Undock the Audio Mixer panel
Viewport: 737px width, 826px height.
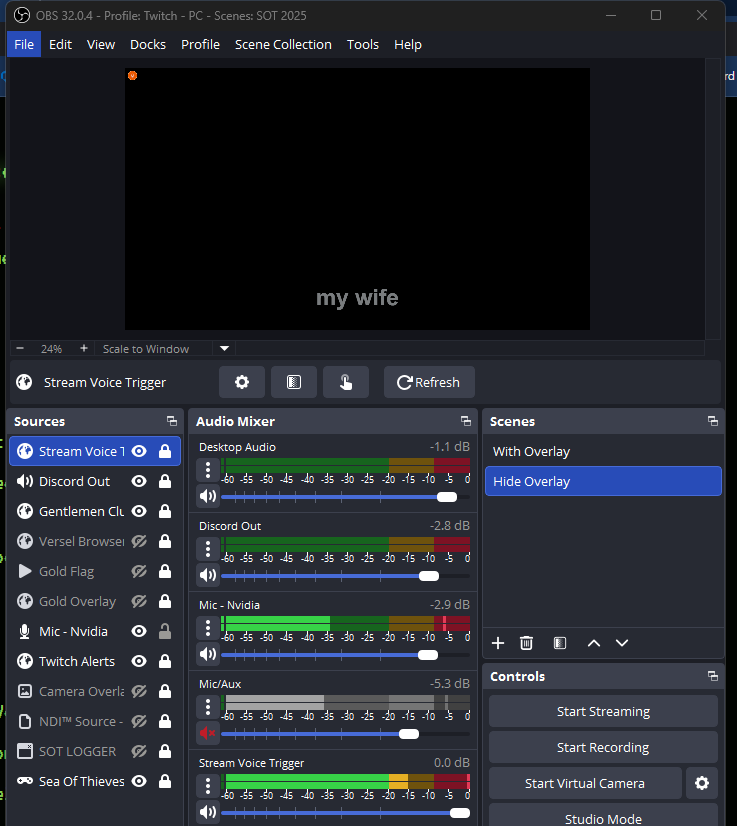[466, 421]
